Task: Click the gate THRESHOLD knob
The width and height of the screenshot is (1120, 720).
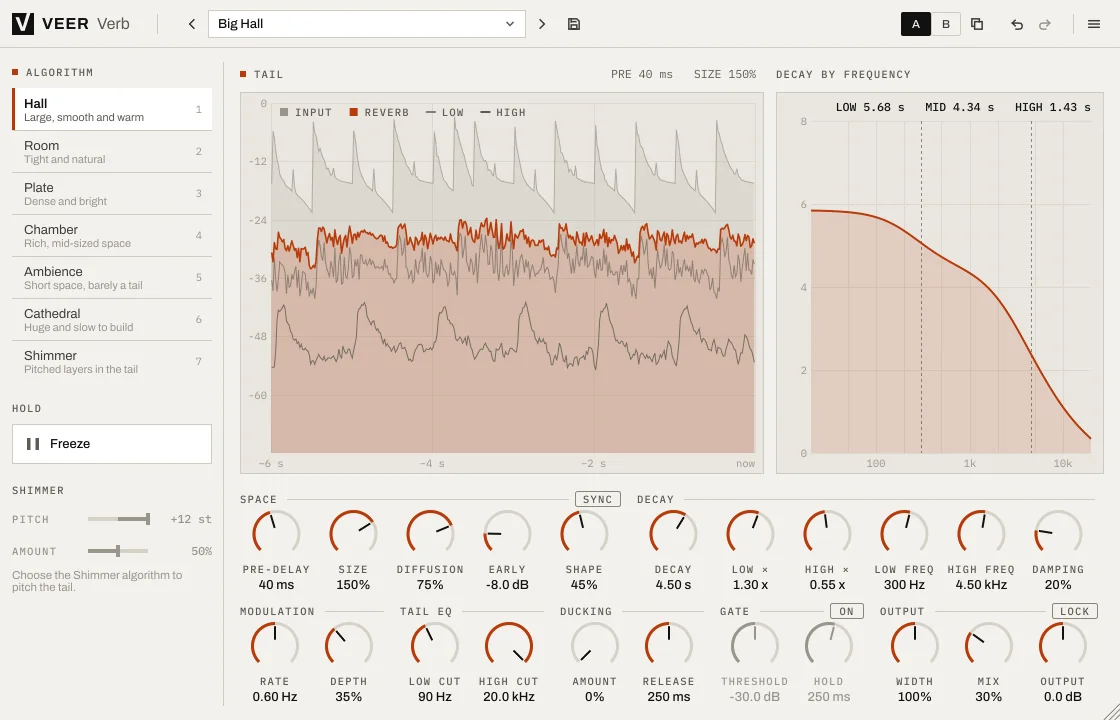Action: (x=754, y=646)
